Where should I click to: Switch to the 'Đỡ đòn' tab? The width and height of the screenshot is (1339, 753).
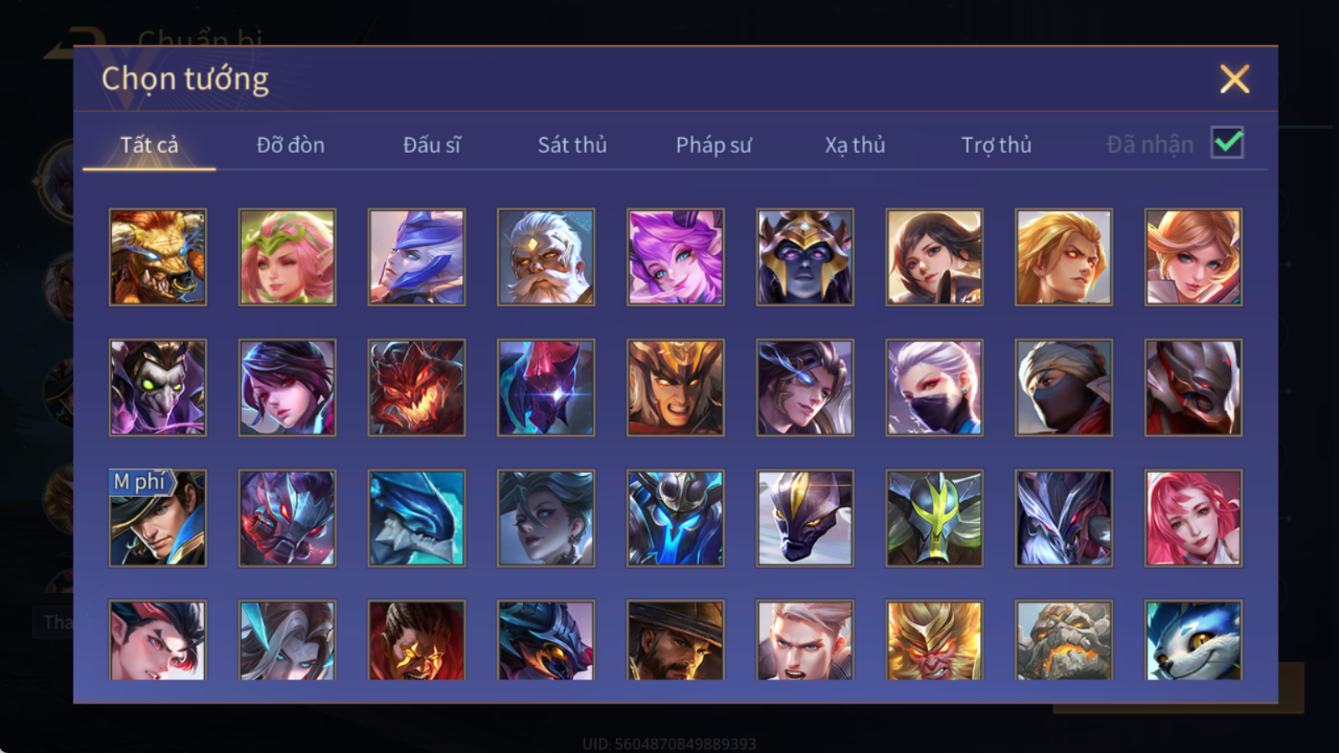click(291, 145)
